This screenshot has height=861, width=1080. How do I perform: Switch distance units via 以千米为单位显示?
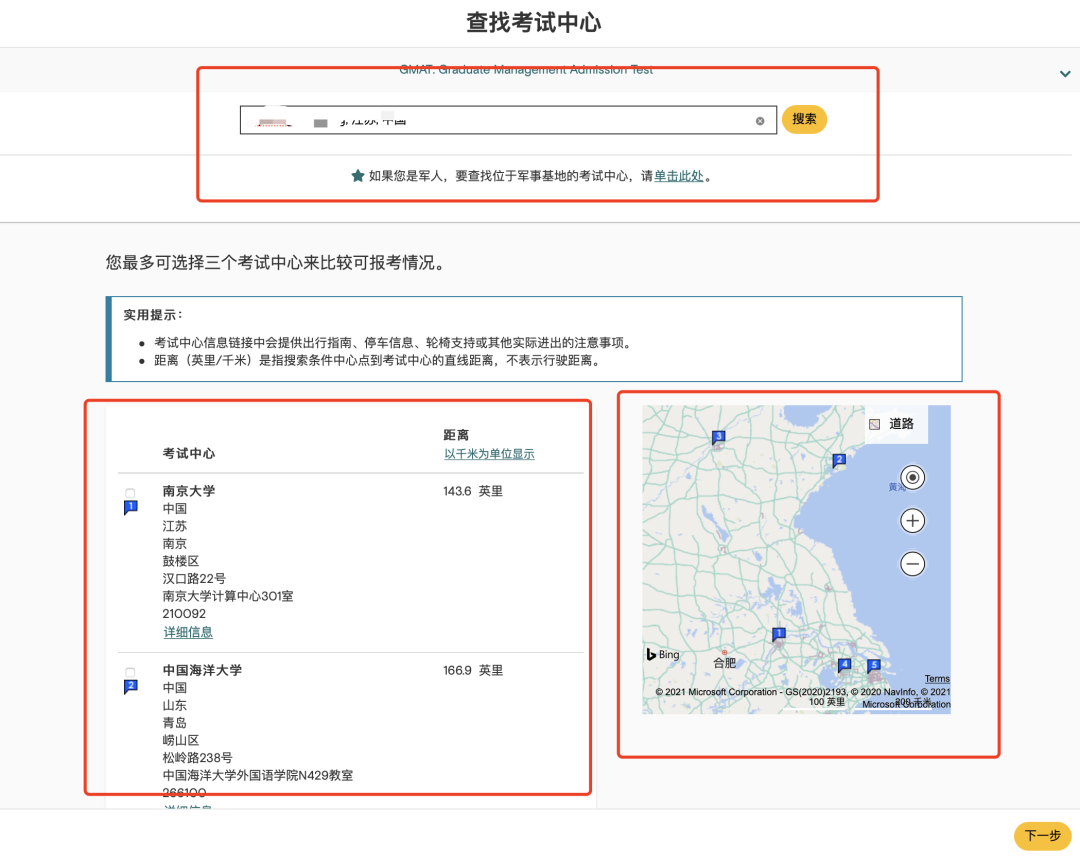click(x=489, y=454)
